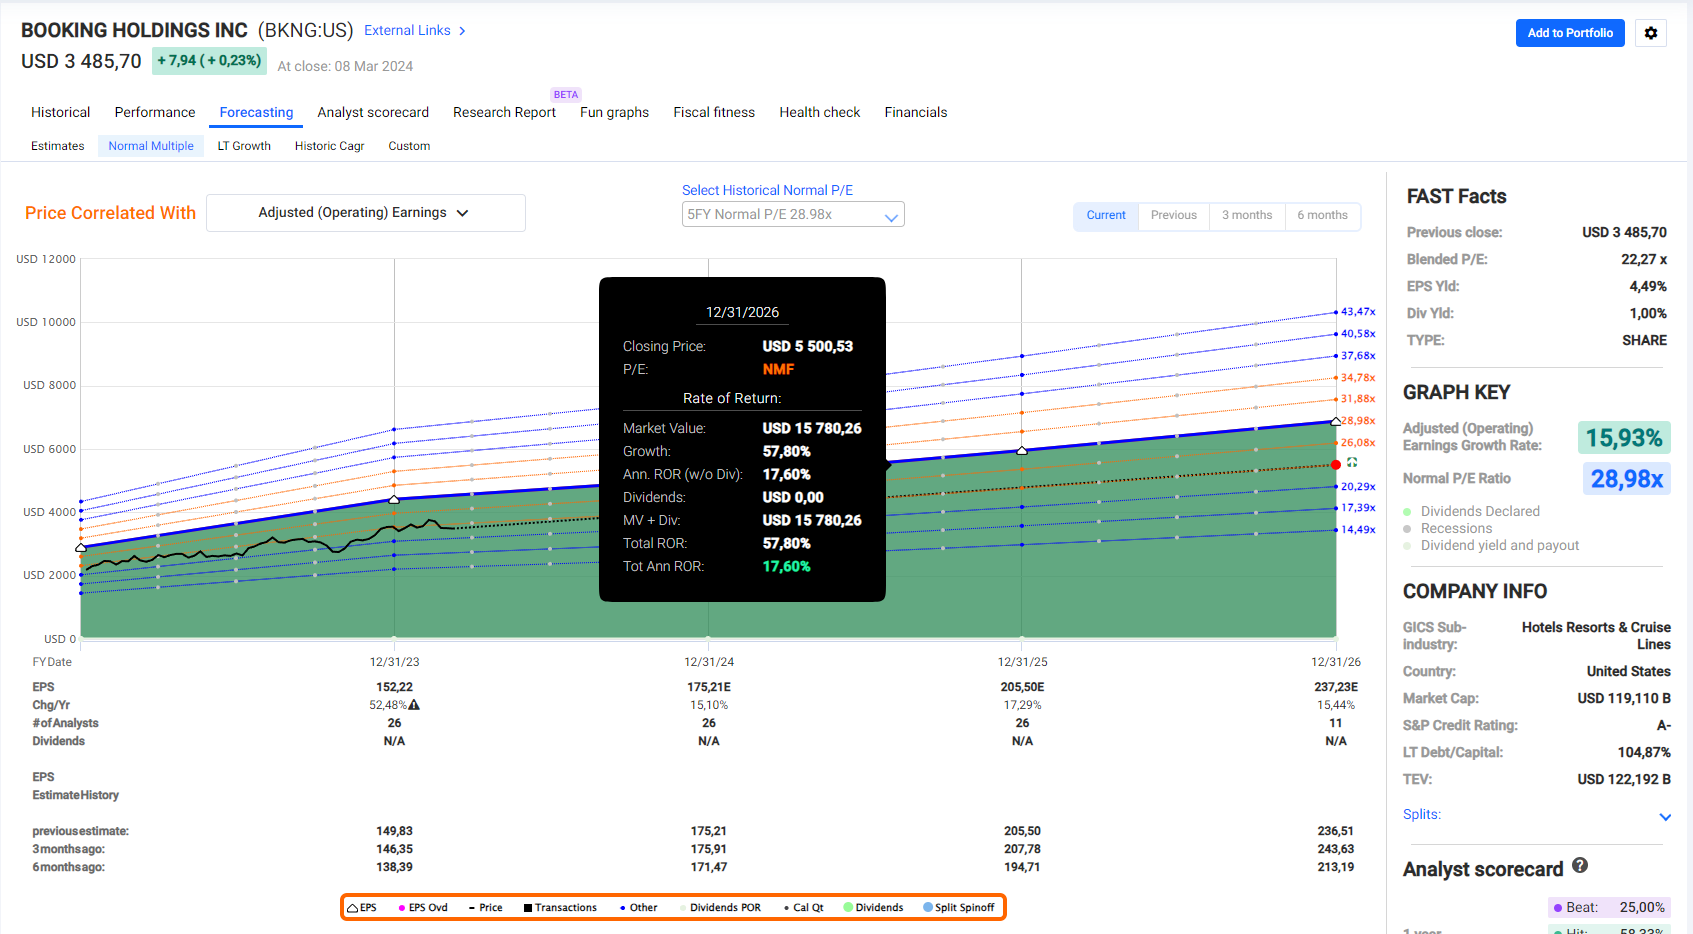Click the Analyst scorecard help question mark

tap(1580, 866)
